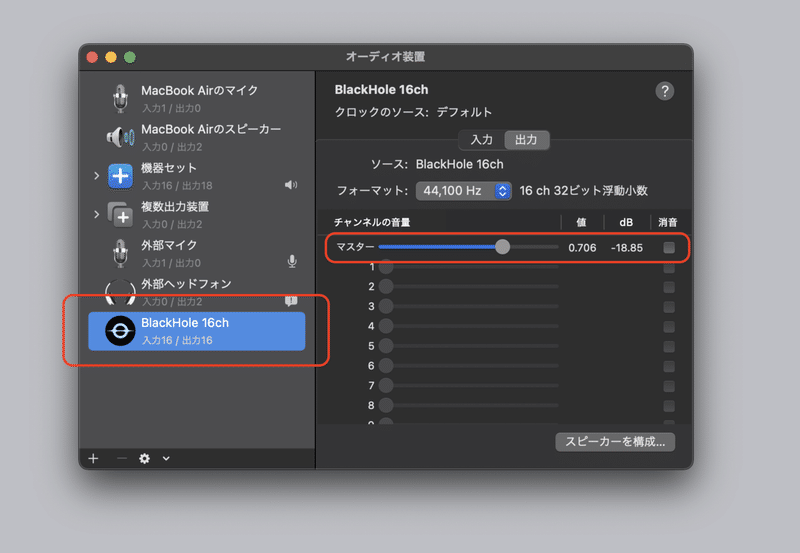Click the blue aggregate device plus icon
Screen dimensions: 800x553
(120, 176)
